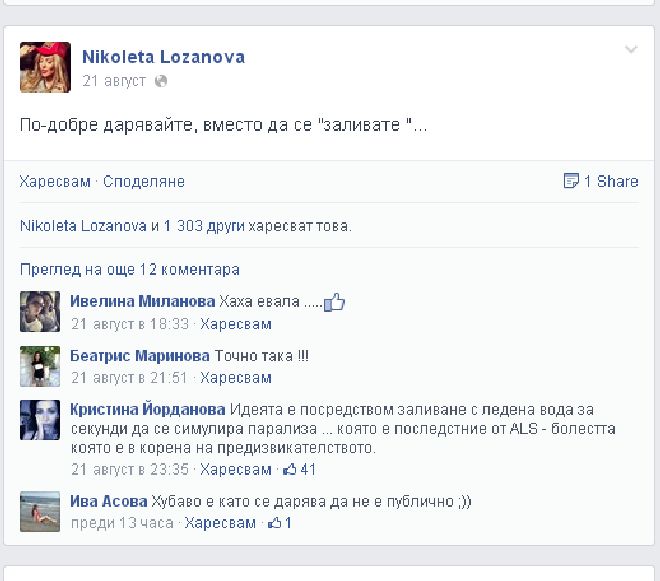Screen dimensions: 660x581
Task: Open the 1 303 други likes list
Action: click(204, 226)
